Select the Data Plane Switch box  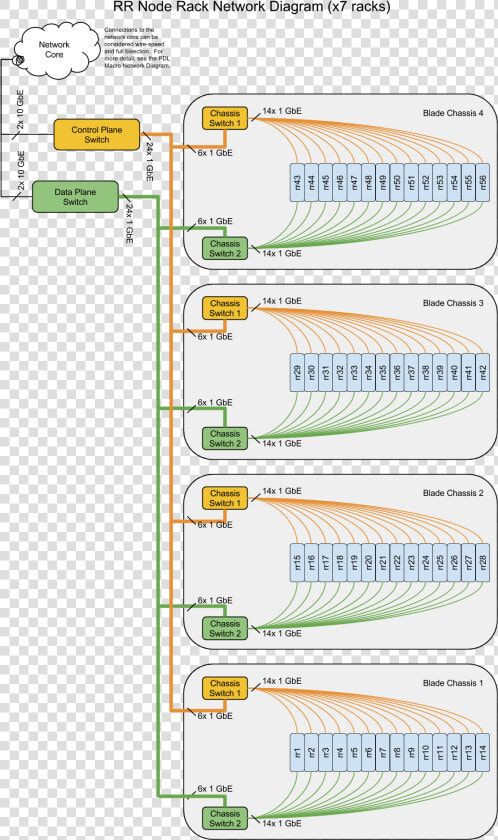[76, 197]
